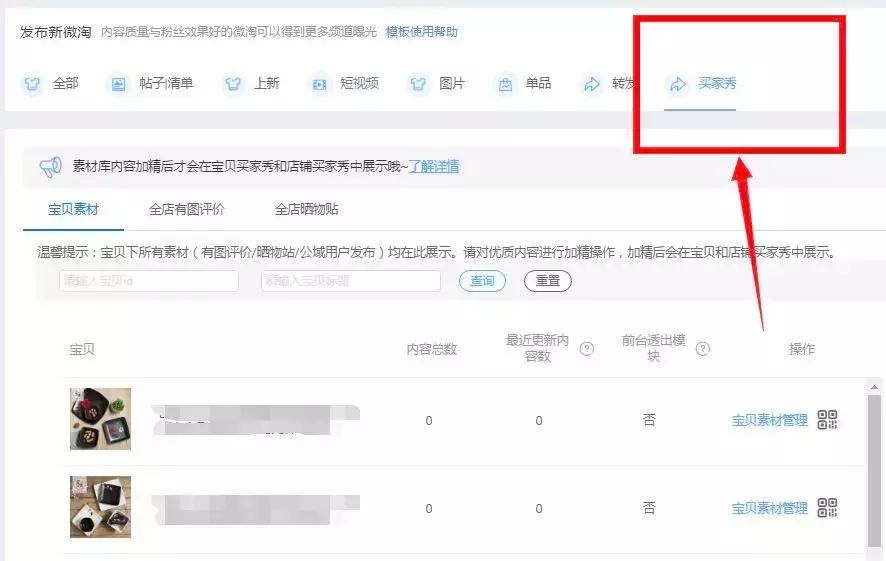Click the 买家秀 share arrow icon
Image resolution: width=886 pixels, height=561 pixels.
[x=677, y=84]
